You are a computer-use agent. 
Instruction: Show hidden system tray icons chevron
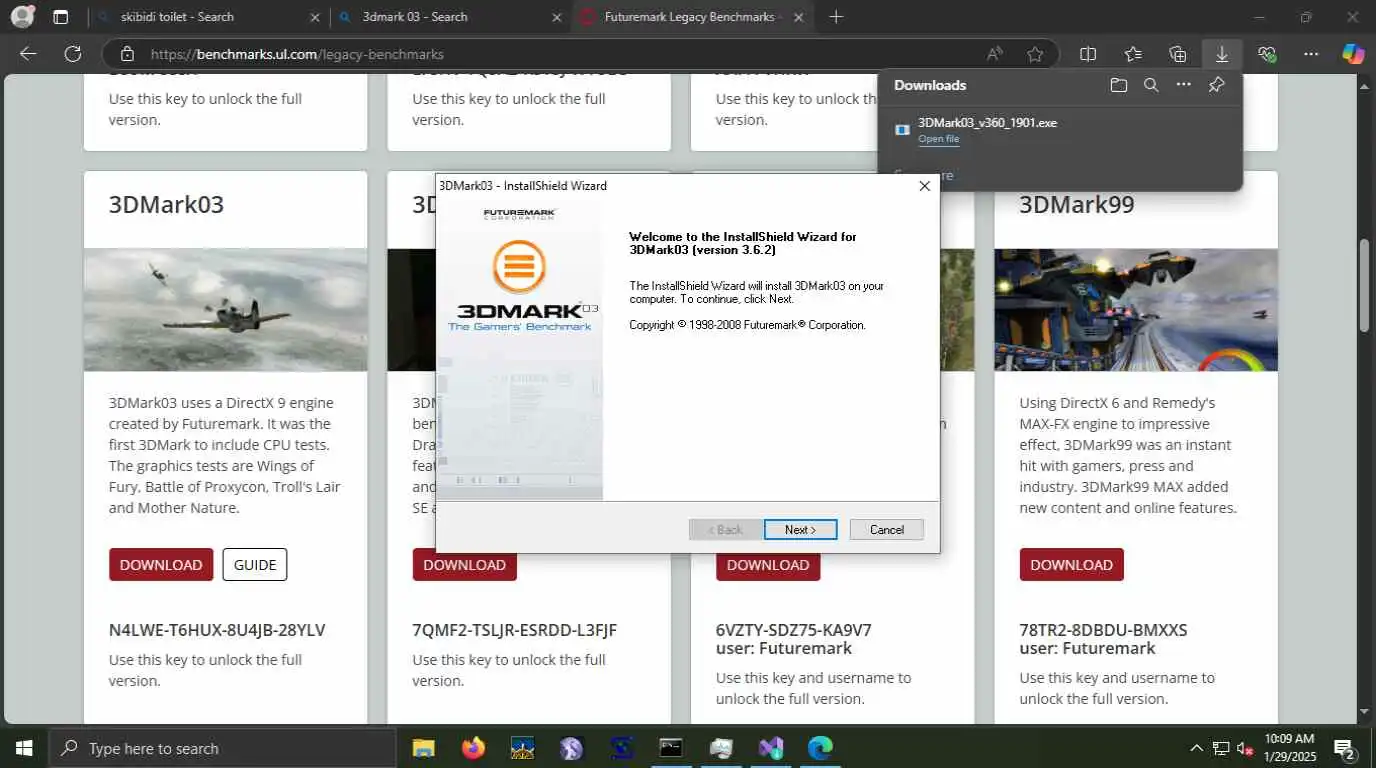click(1196, 748)
